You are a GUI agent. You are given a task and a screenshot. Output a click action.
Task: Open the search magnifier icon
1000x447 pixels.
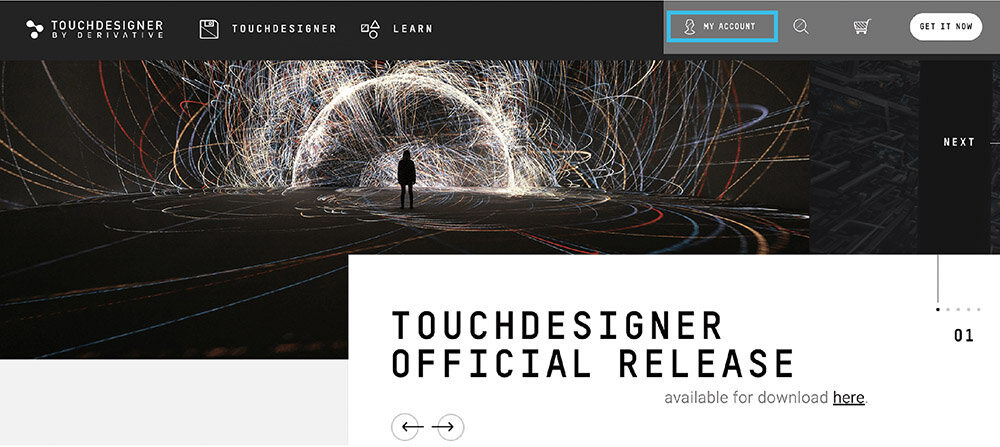pyautogui.click(x=801, y=26)
